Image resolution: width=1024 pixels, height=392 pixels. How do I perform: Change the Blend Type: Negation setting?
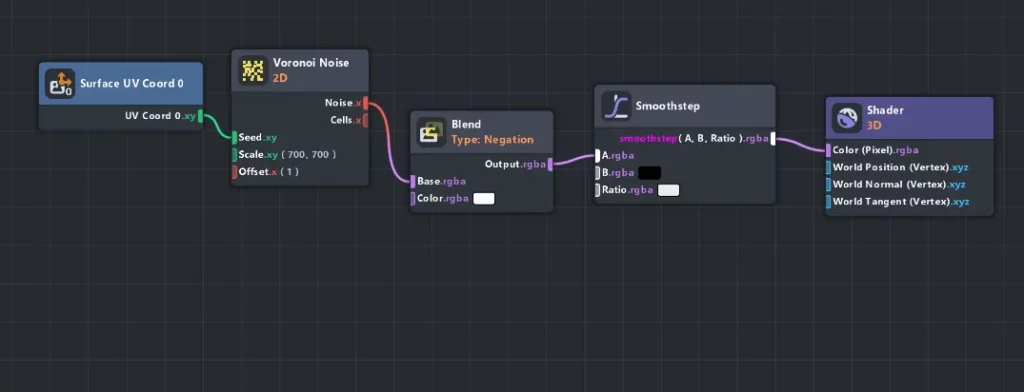coord(492,140)
